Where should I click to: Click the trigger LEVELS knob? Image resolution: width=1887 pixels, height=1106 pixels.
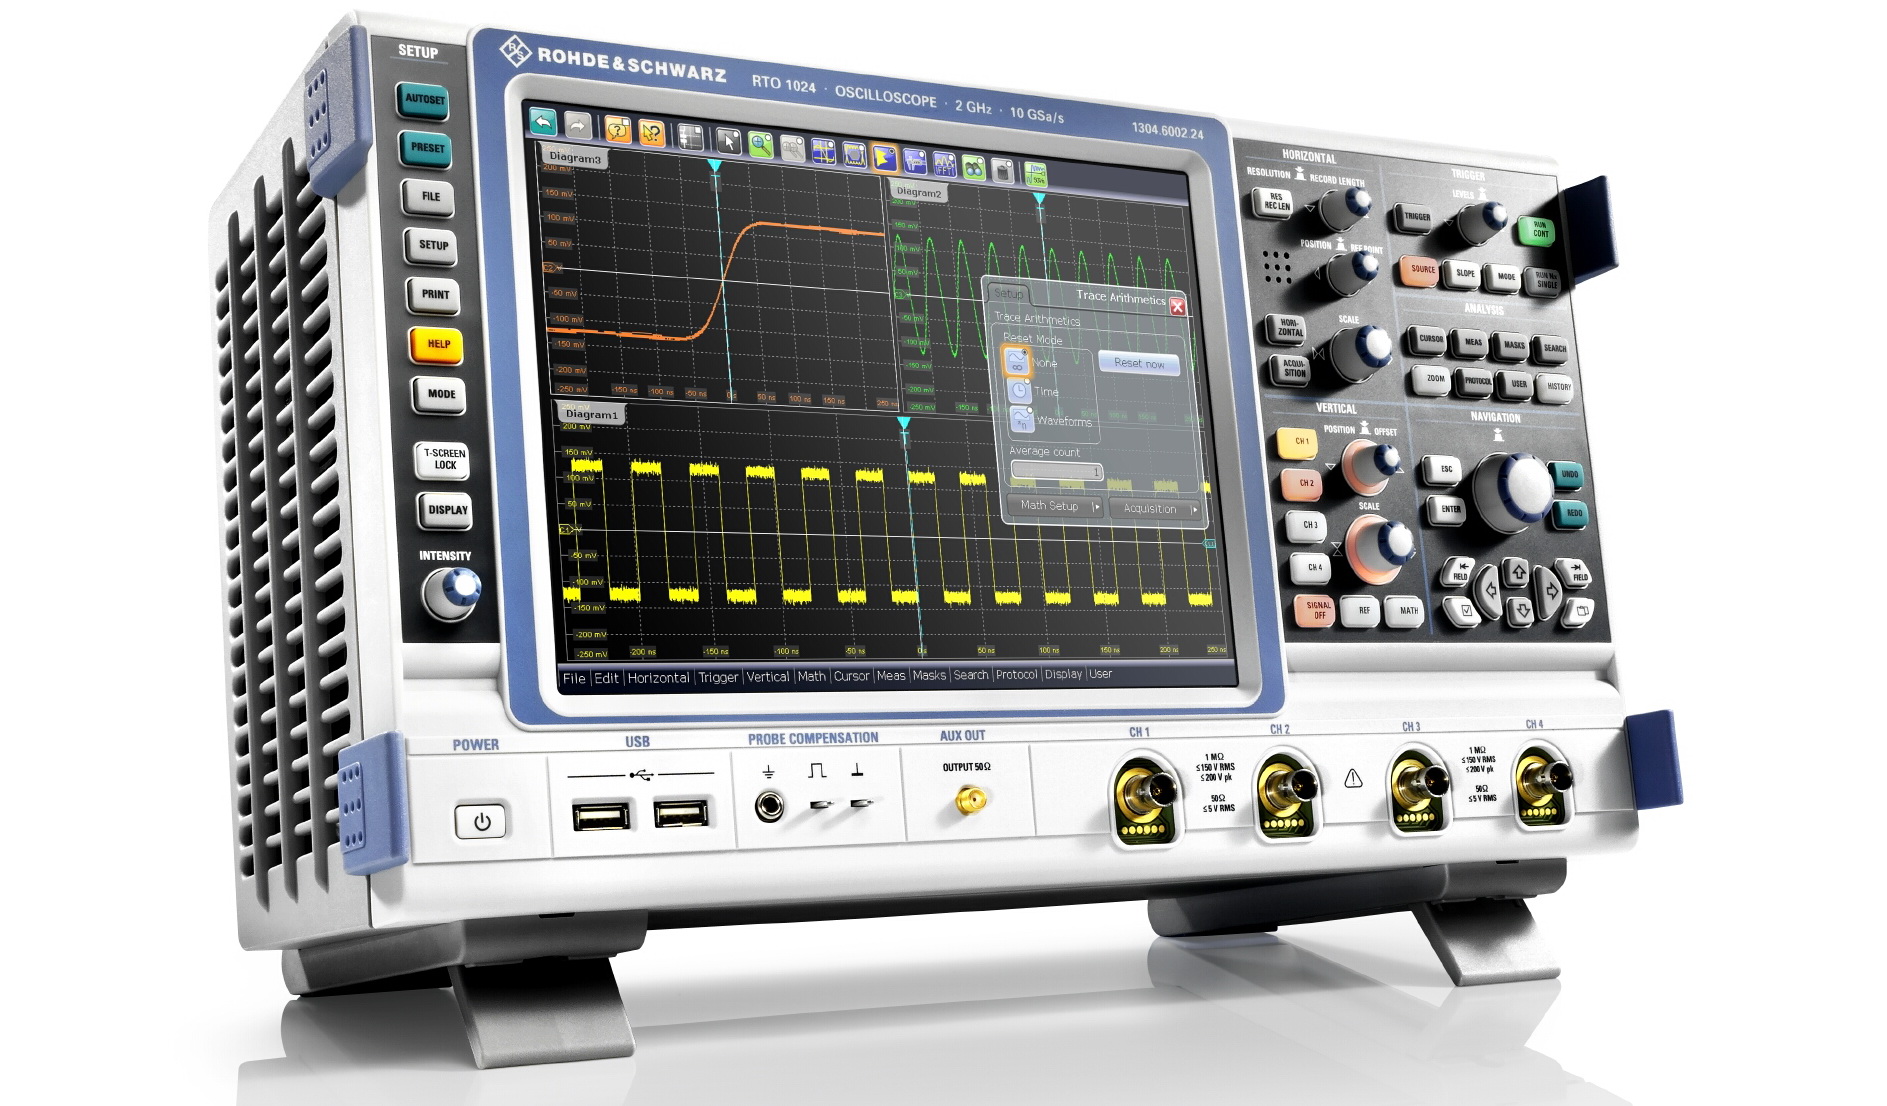[1481, 221]
